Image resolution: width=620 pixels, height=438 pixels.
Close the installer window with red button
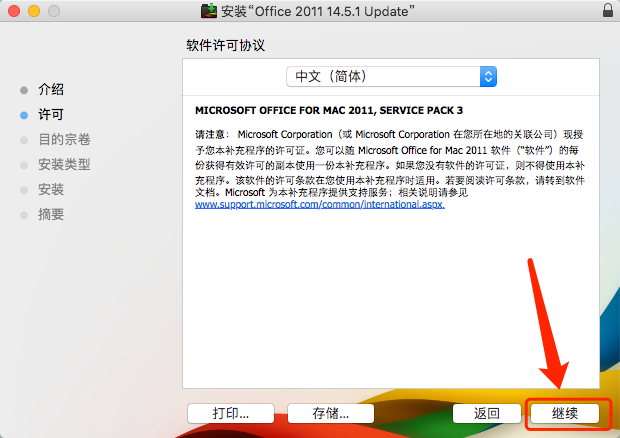14,11
